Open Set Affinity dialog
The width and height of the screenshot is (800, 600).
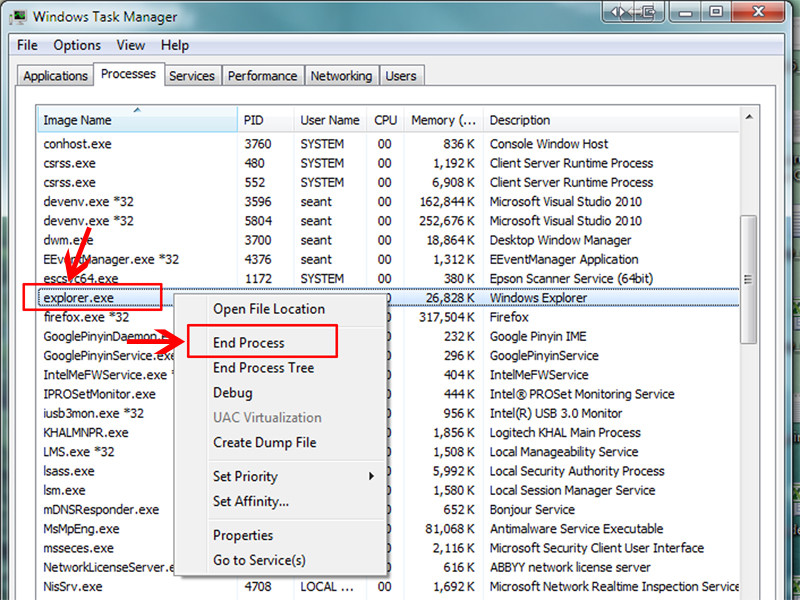251,501
